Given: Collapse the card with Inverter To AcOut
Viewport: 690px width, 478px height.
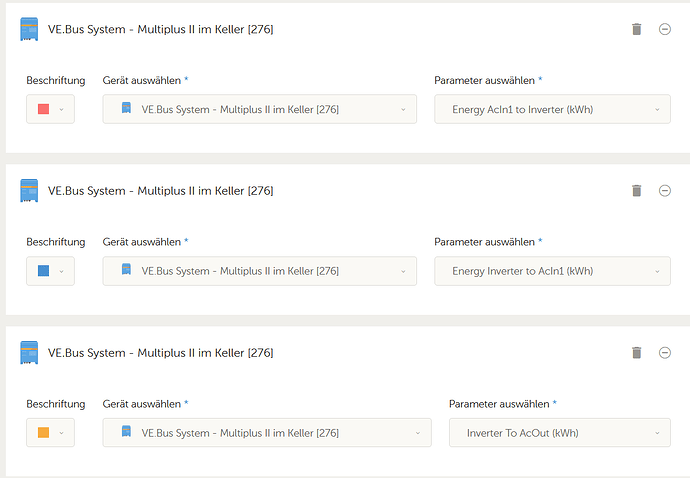Looking at the screenshot, I should coord(664,353).
